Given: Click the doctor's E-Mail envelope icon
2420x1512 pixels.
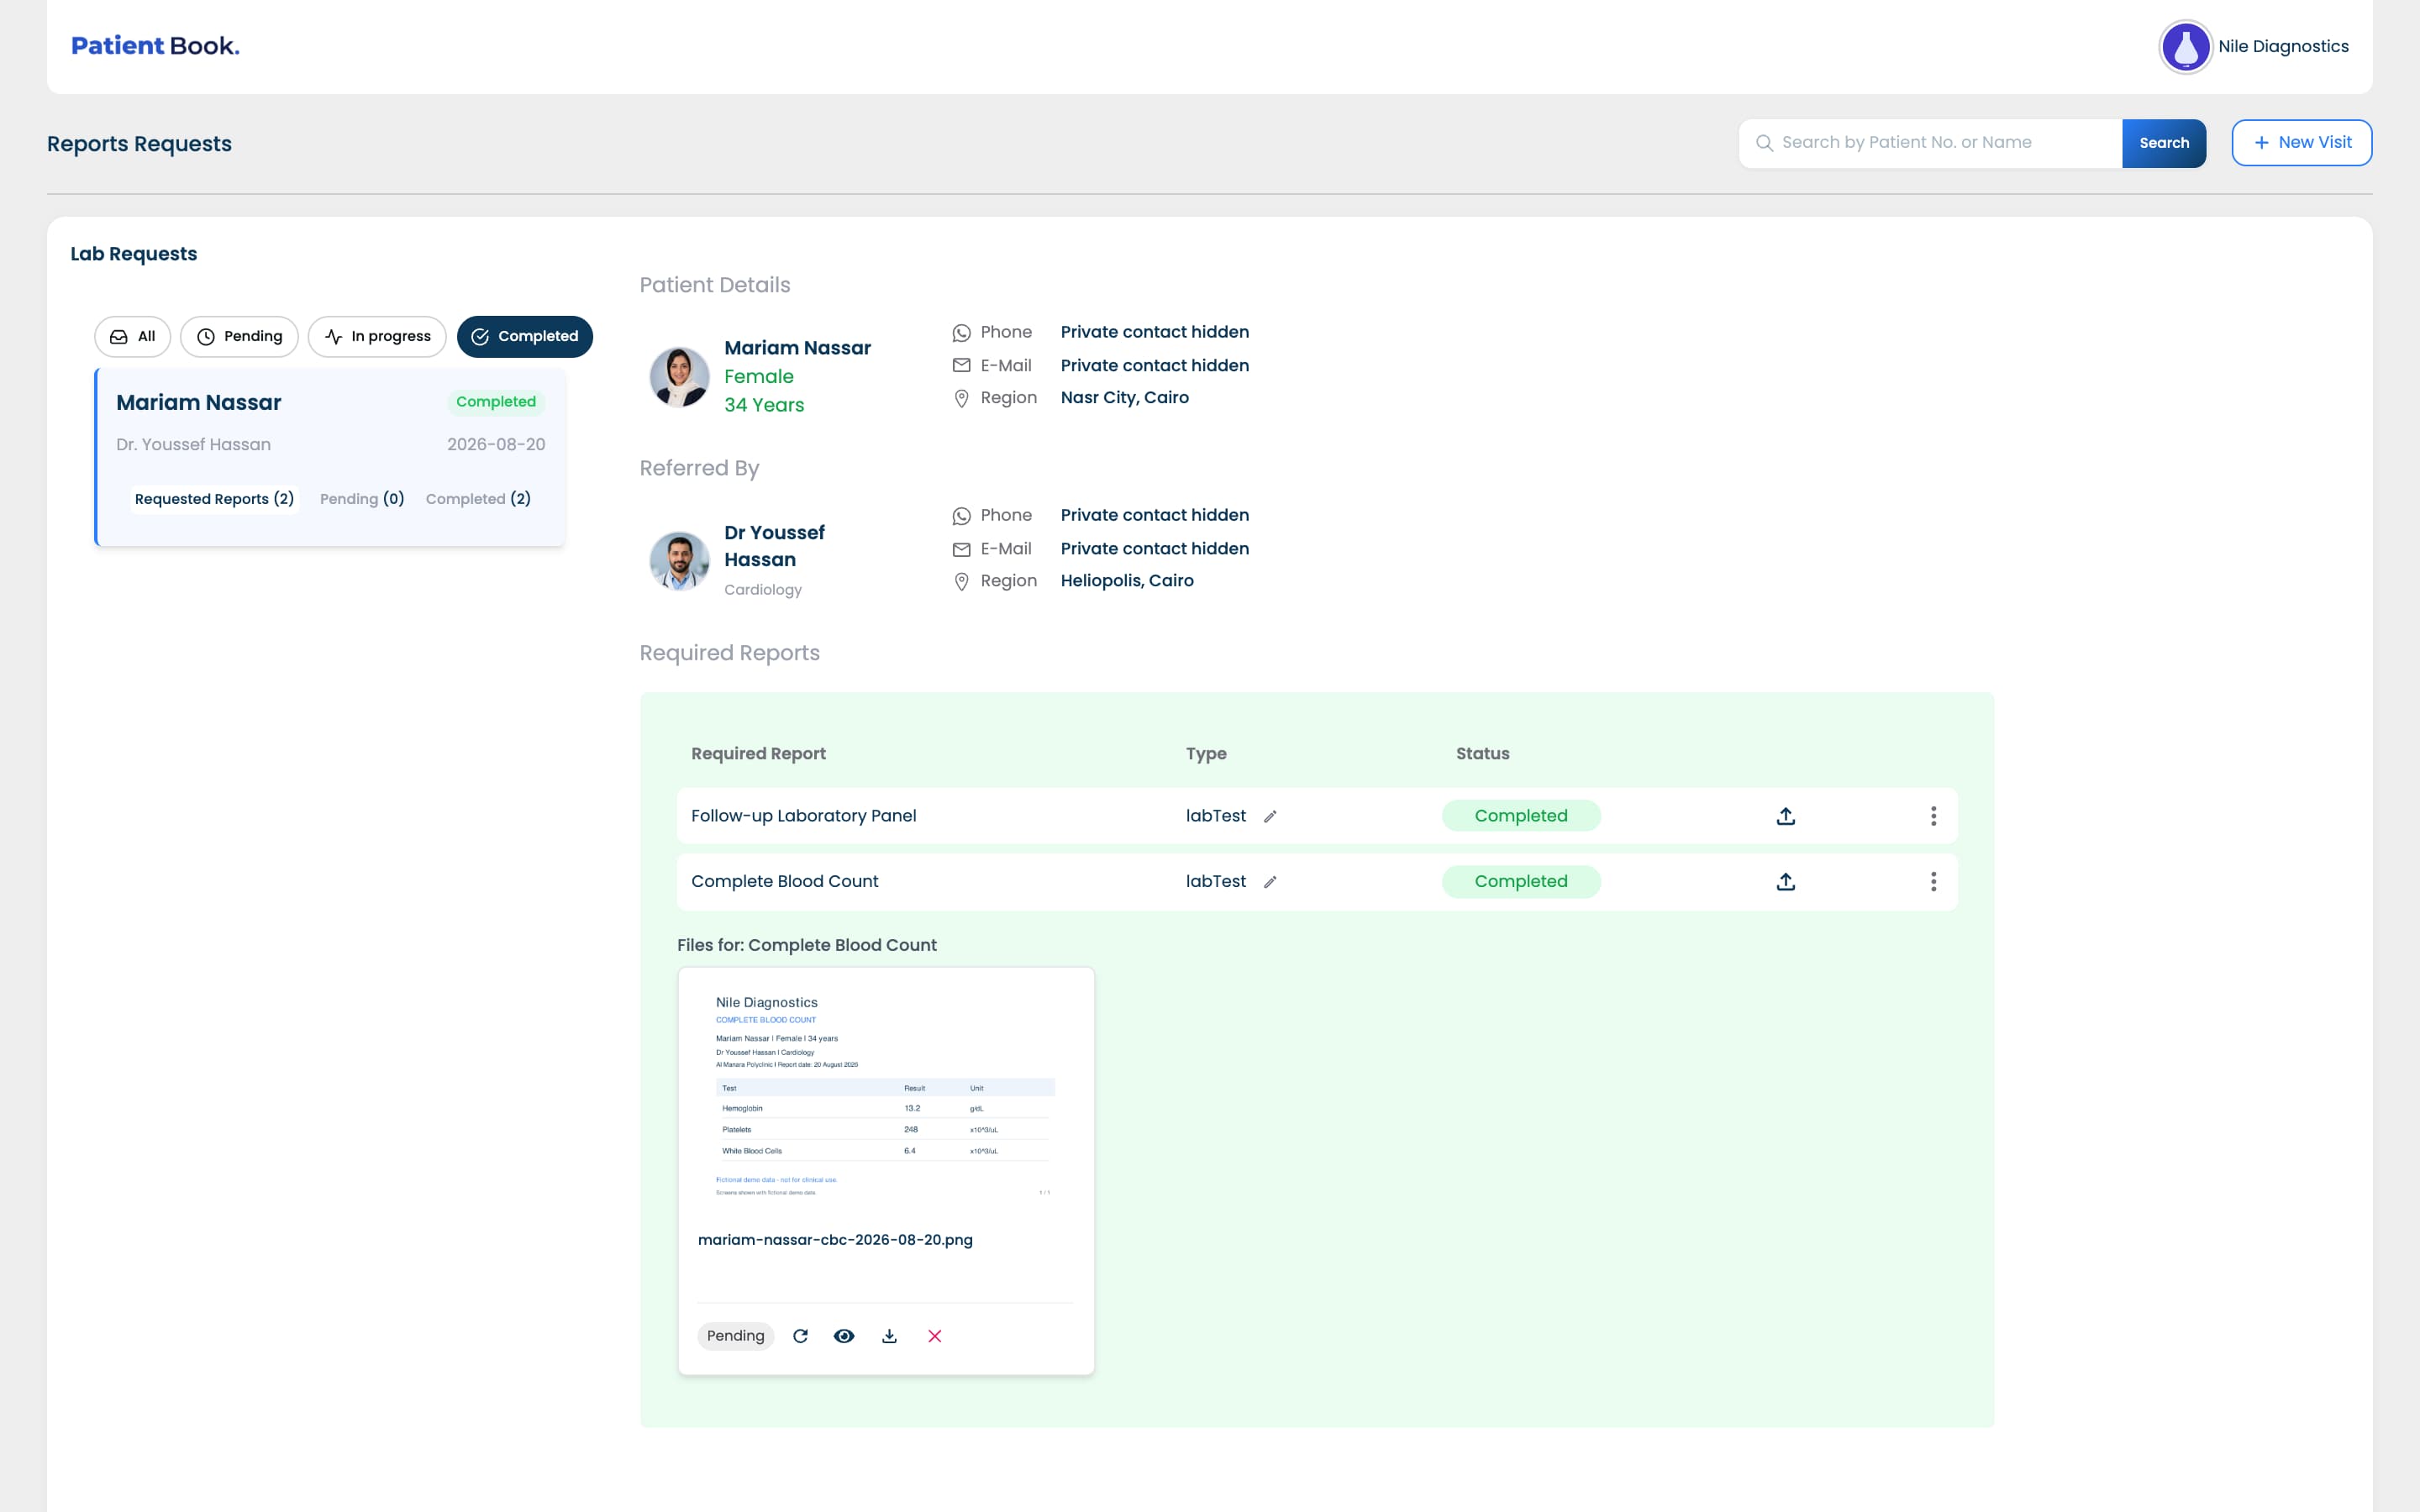Looking at the screenshot, I should pyautogui.click(x=961, y=549).
